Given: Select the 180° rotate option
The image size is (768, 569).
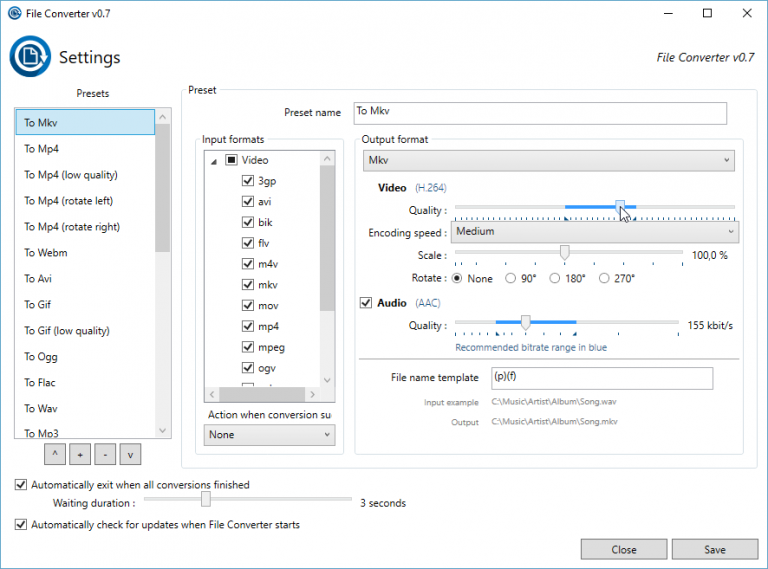Looking at the screenshot, I should tap(554, 278).
